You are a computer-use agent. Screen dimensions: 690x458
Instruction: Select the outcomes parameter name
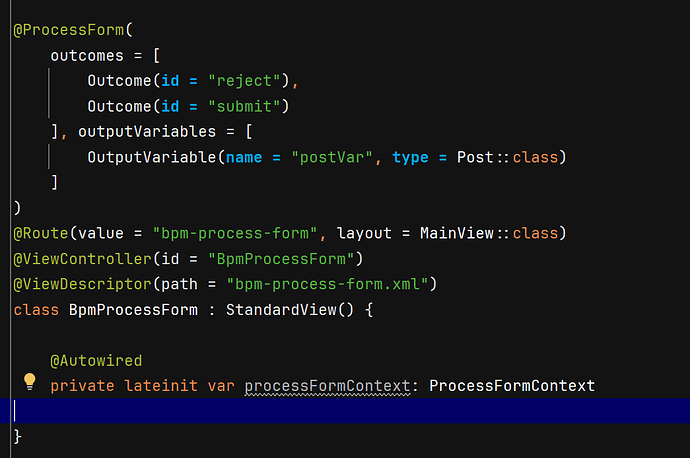pos(87,56)
